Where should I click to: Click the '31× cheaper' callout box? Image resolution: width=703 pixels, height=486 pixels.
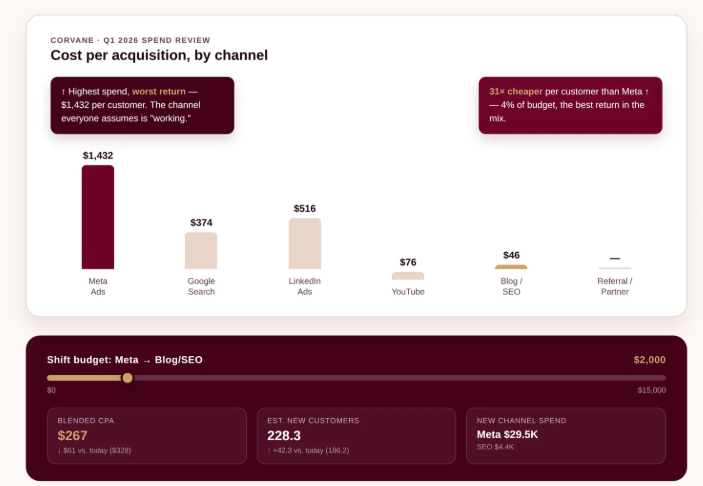click(570, 105)
